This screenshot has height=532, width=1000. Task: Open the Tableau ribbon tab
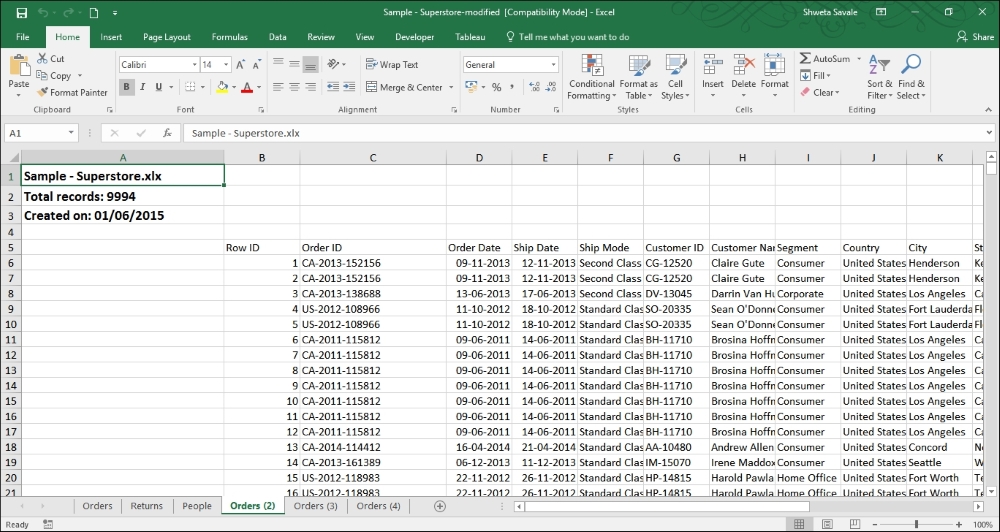point(470,37)
